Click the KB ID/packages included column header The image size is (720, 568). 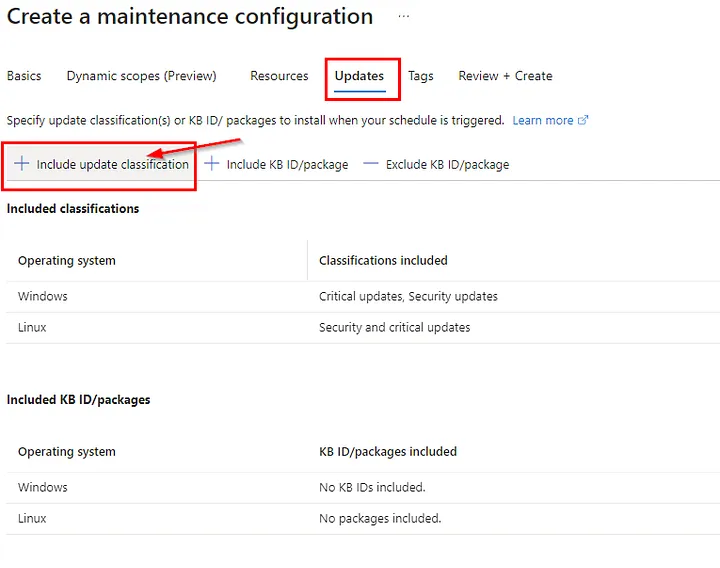click(x=388, y=452)
